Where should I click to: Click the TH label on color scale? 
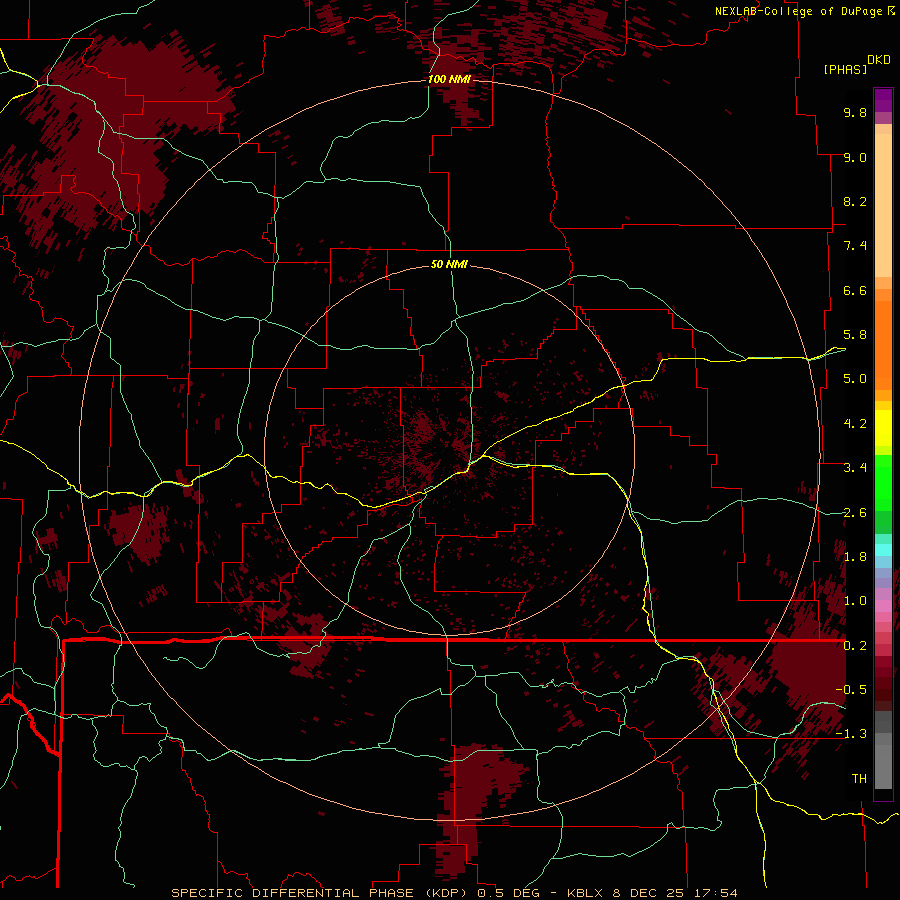click(859, 779)
